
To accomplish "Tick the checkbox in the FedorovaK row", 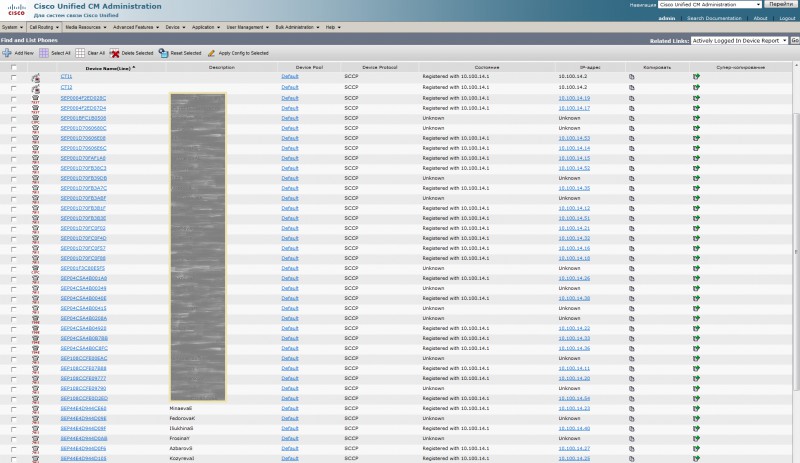I will tap(14, 420).
